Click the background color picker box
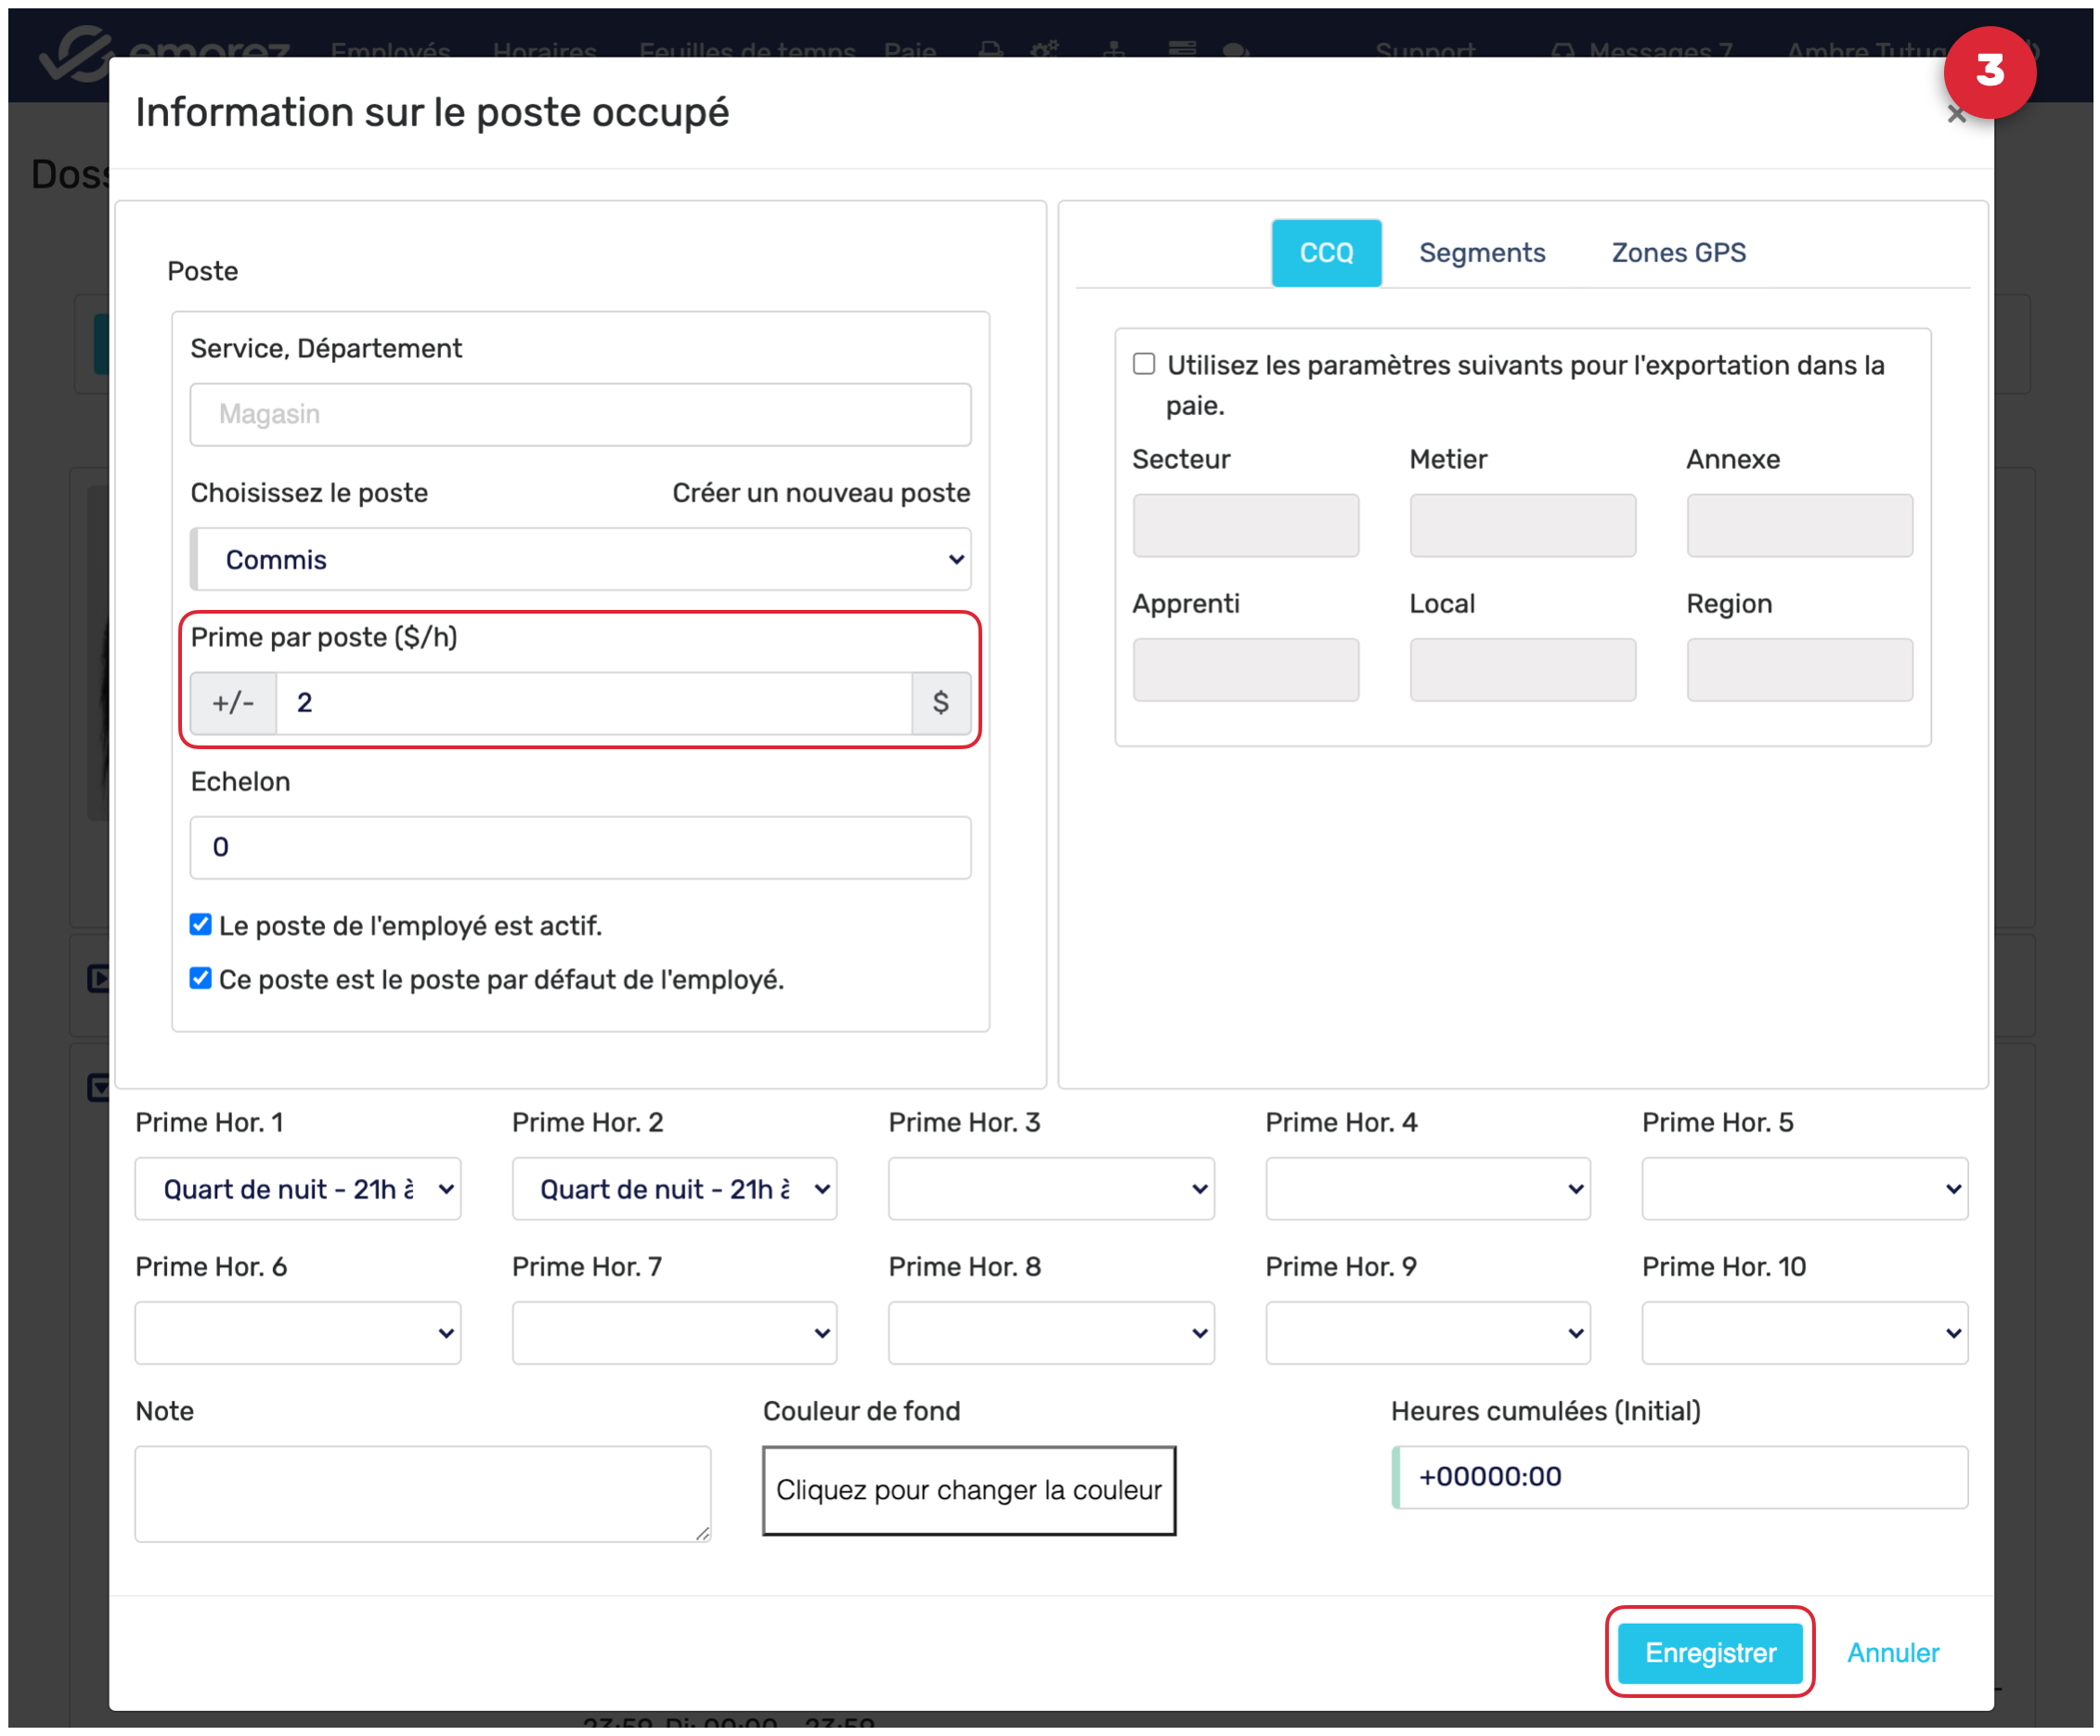Image resolution: width=2100 pixels, height=1736 pixels. tap(968, 1490)
